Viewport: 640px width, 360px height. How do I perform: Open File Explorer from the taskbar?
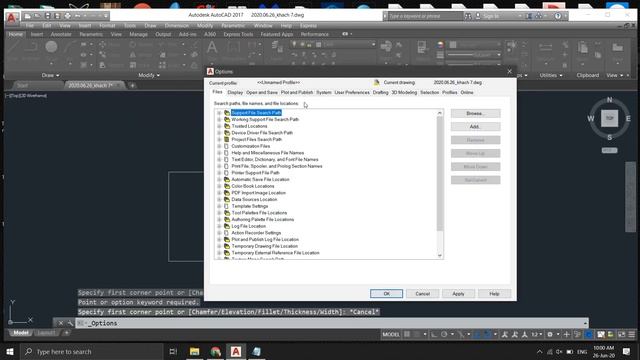pos(195,351)
